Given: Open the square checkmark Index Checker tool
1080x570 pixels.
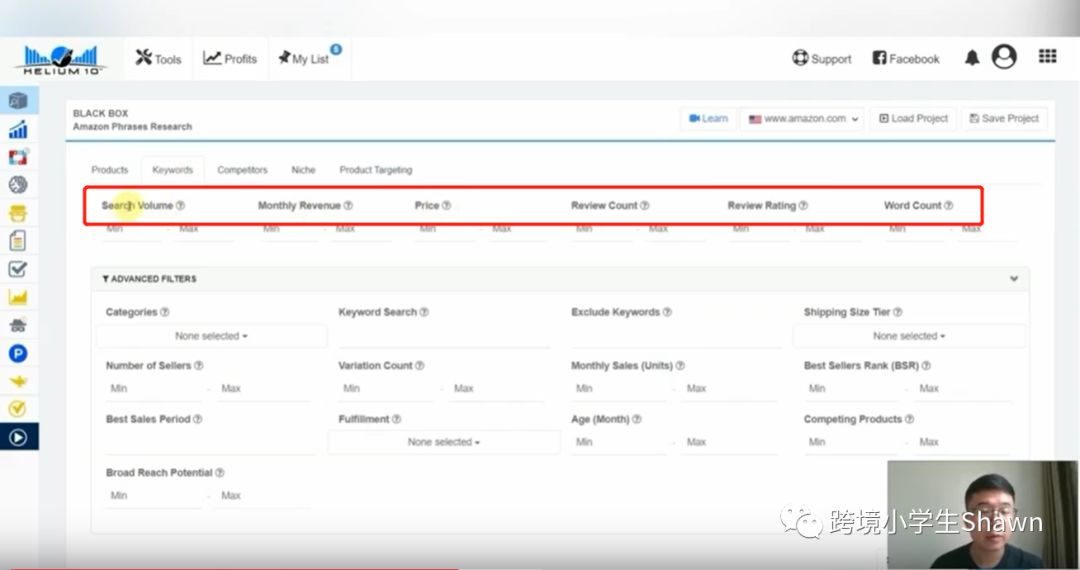Looking at the screenshot, I should [x=18, y=269].
